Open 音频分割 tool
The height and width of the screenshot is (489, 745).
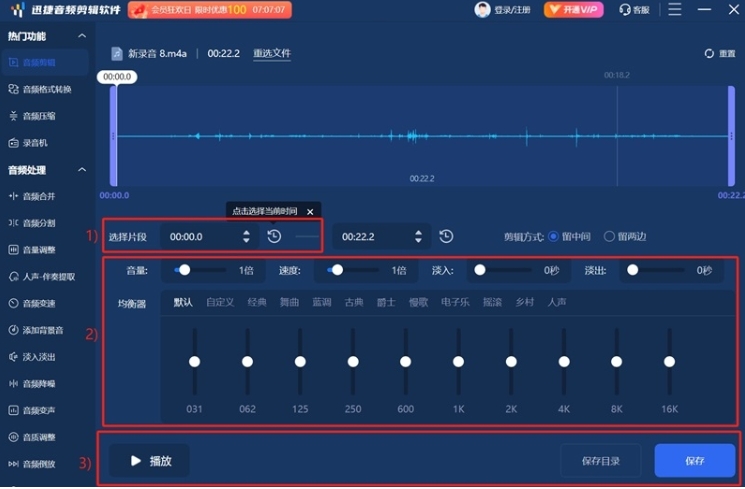coord(32,223)
